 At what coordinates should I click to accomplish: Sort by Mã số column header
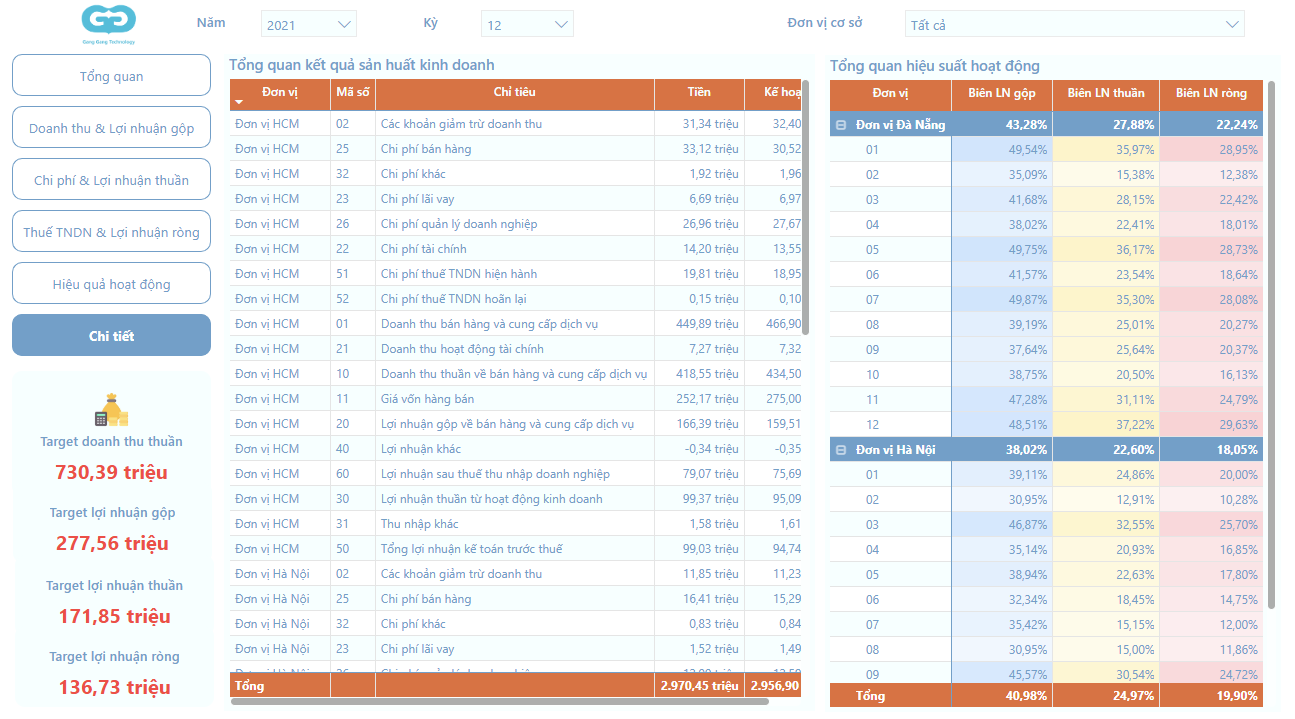[353, 92]
